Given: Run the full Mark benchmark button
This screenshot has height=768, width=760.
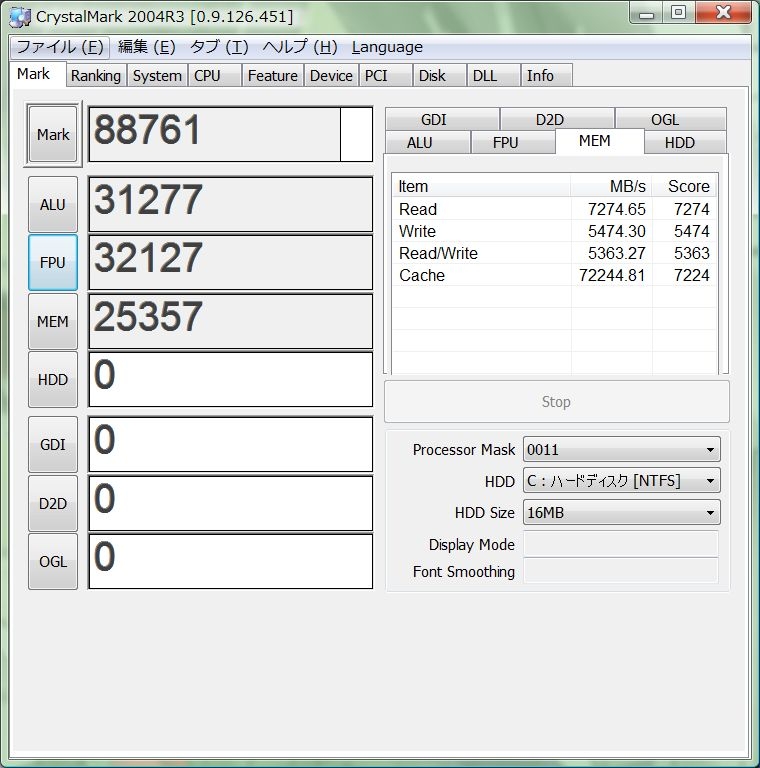Looking at the screenshot, I should [x=53, y=134].
